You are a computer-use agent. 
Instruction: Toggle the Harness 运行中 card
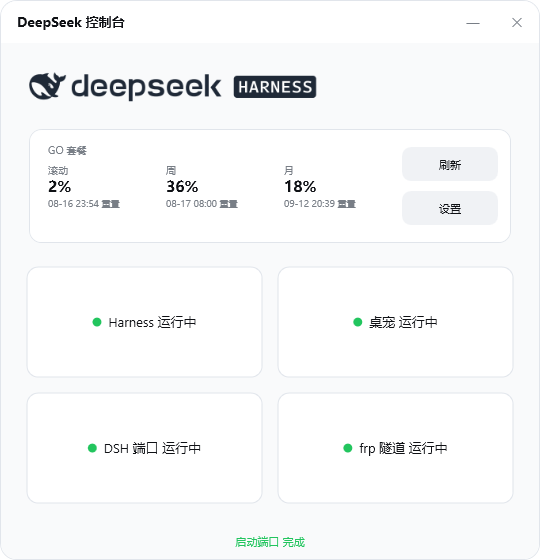point(145,322)
